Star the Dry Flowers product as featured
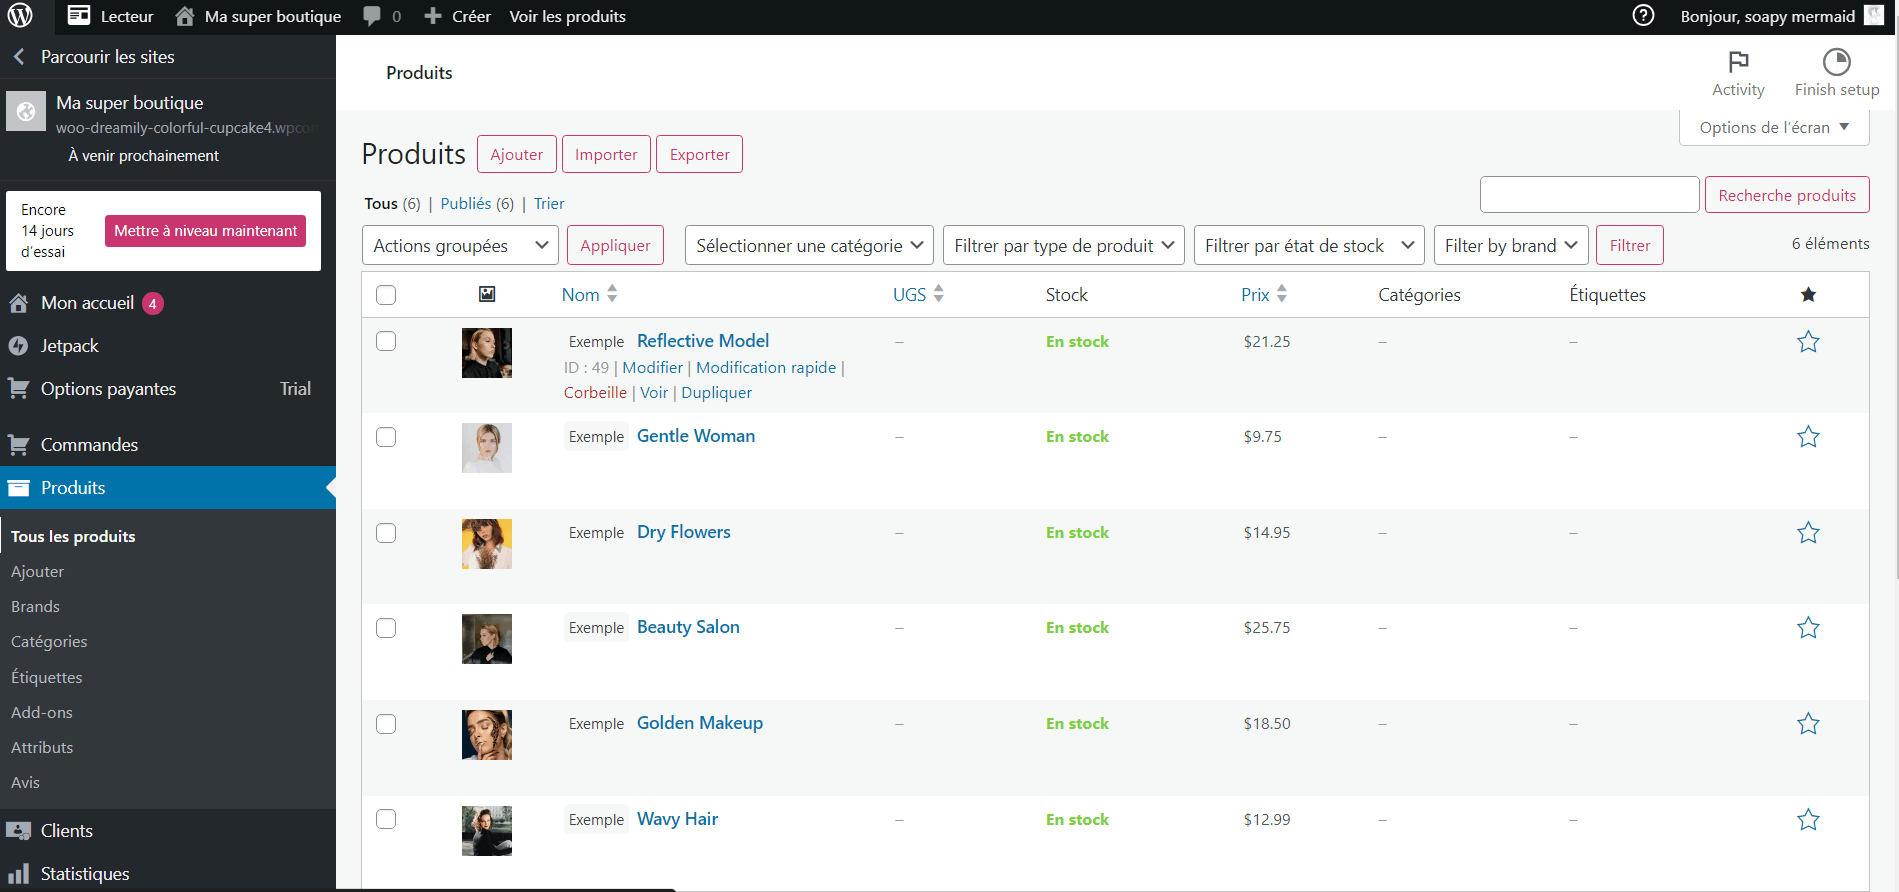Viewport: 1899px width, 892px height. (x=1808, y=533)
